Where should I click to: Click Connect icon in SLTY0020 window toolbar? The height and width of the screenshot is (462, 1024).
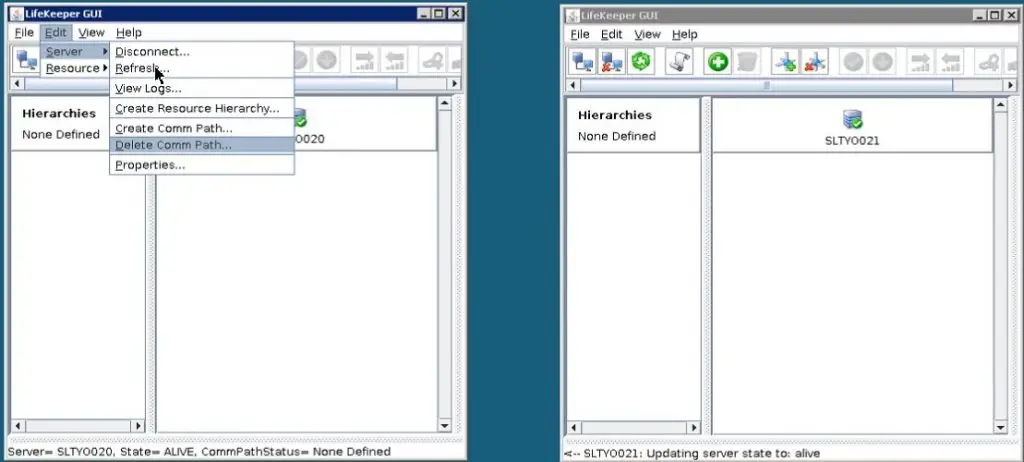click(x=26, y=60)
